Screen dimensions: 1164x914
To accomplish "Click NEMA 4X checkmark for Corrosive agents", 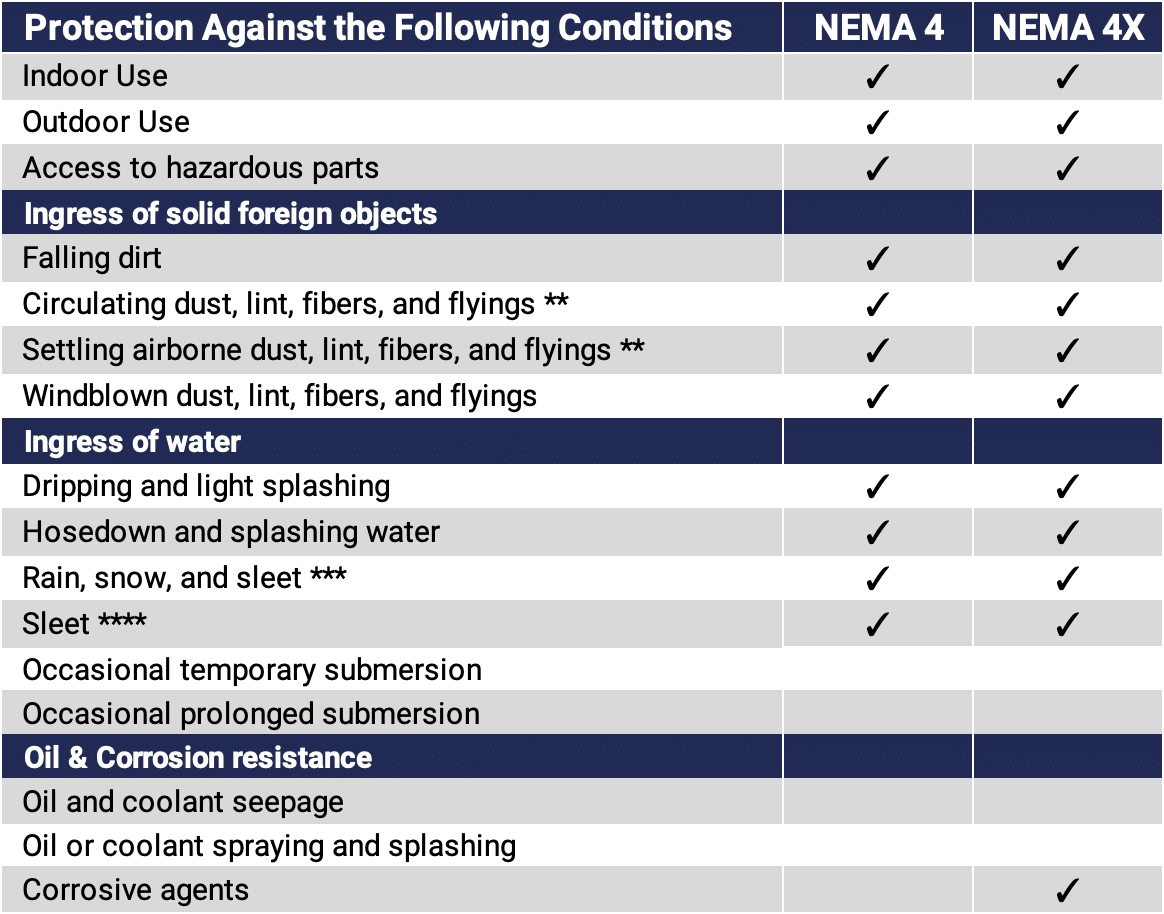I will [1068, 890].
